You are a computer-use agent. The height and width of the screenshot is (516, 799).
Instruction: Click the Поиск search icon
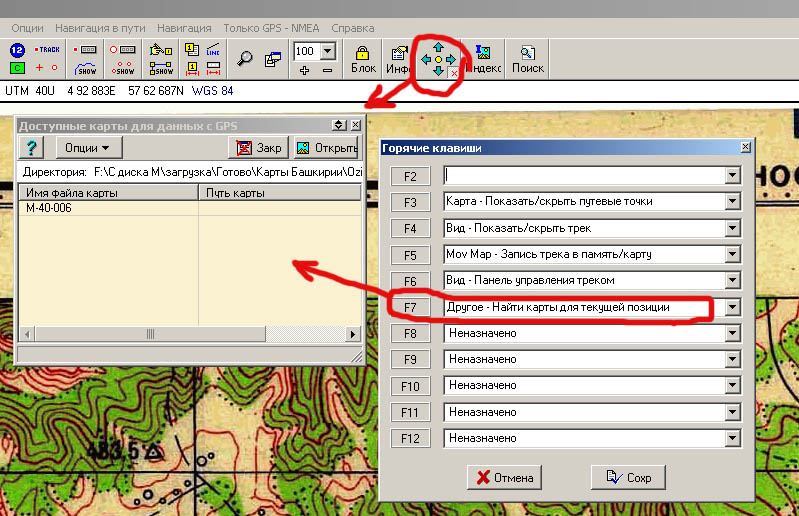pos(527,58)
